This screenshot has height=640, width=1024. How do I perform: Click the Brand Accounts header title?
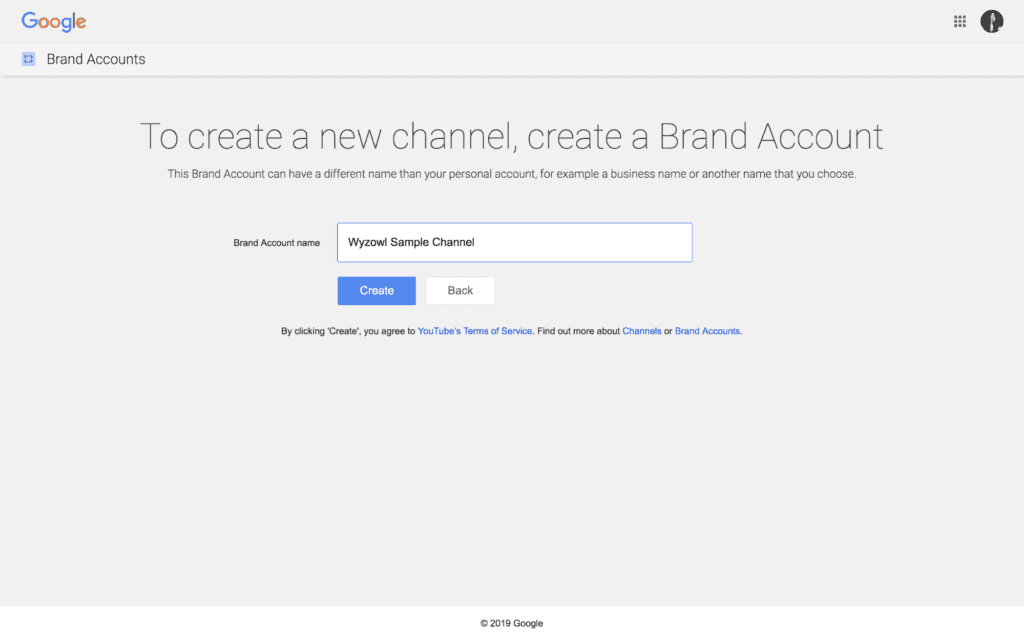[96, 59]
